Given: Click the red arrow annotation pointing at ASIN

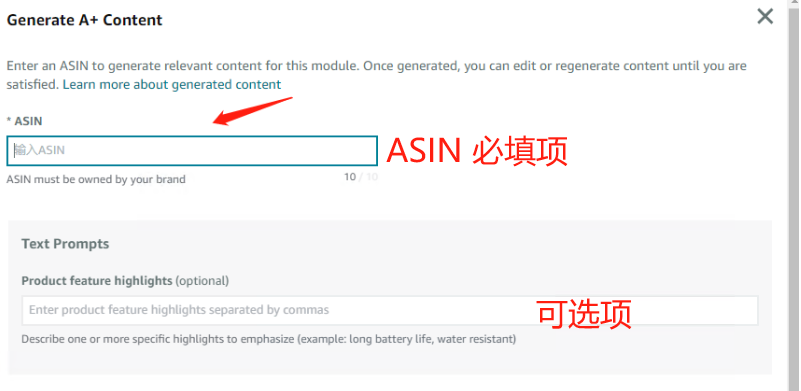Looking at the screenshot, I should click(253, 110).
